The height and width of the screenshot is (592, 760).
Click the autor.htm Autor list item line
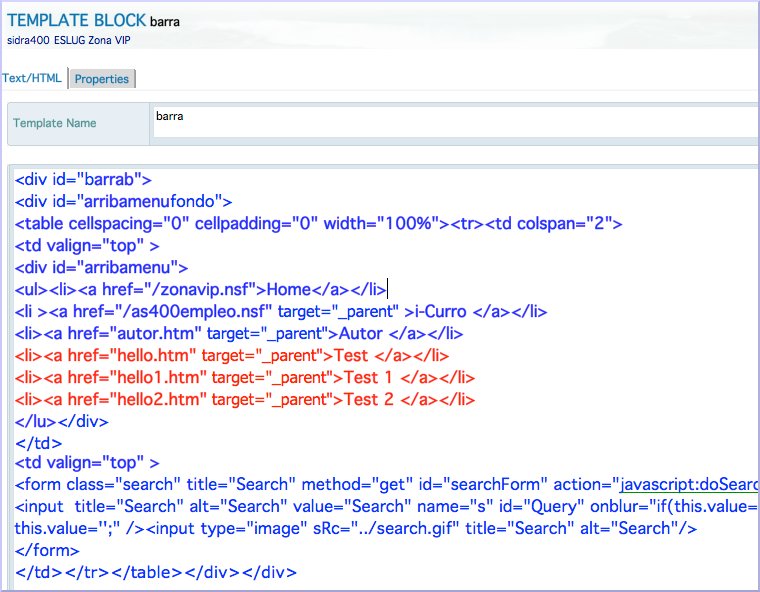[x=238, y=334]
